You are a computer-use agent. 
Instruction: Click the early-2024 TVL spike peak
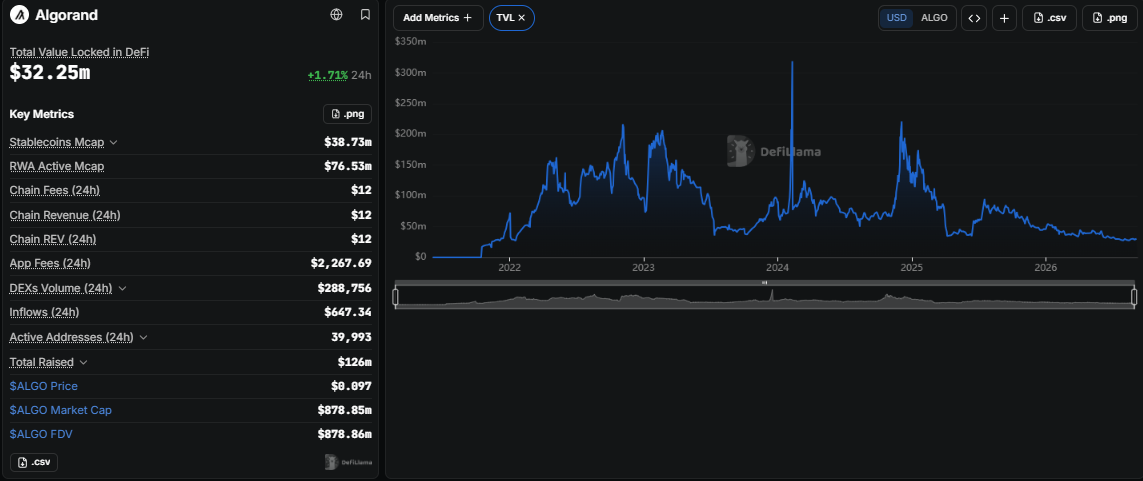coord(792,63)
